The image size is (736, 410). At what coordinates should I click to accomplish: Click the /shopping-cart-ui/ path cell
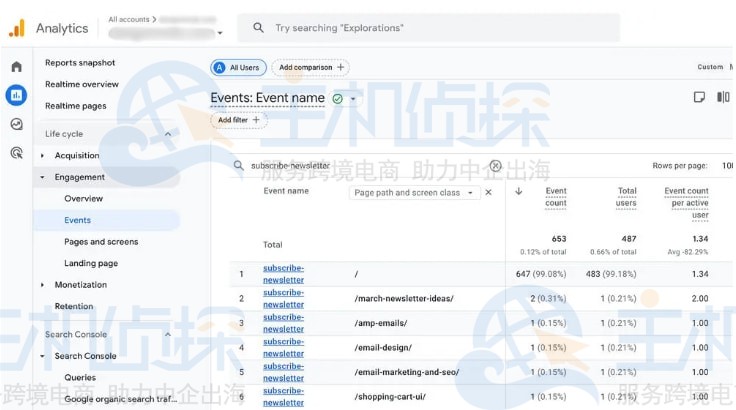tap(391, 396)
